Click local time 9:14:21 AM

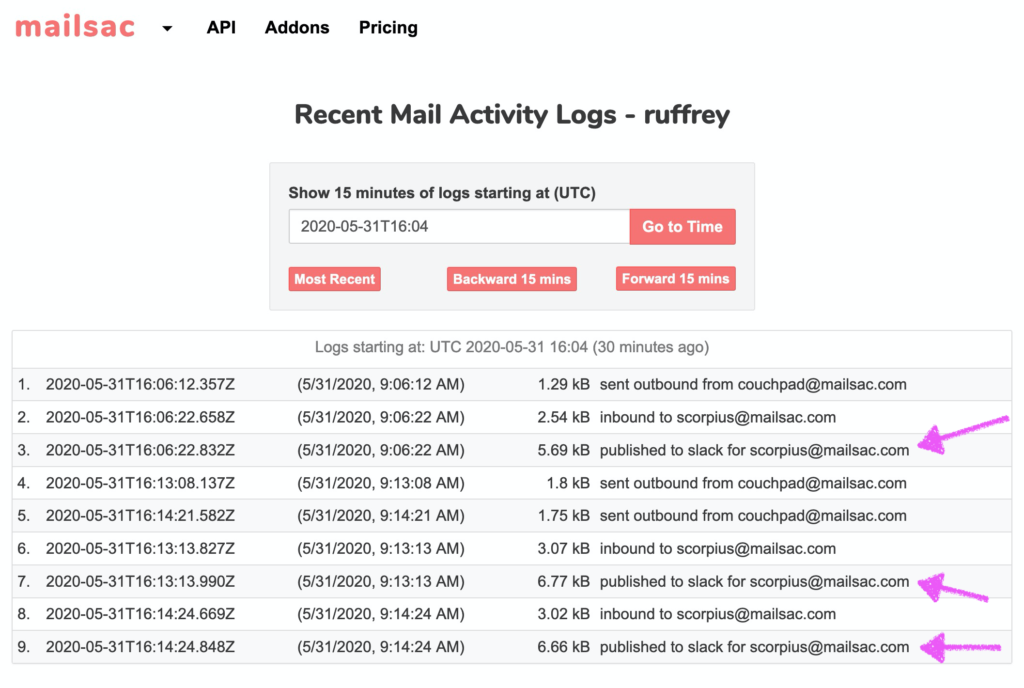pos(381,516)
